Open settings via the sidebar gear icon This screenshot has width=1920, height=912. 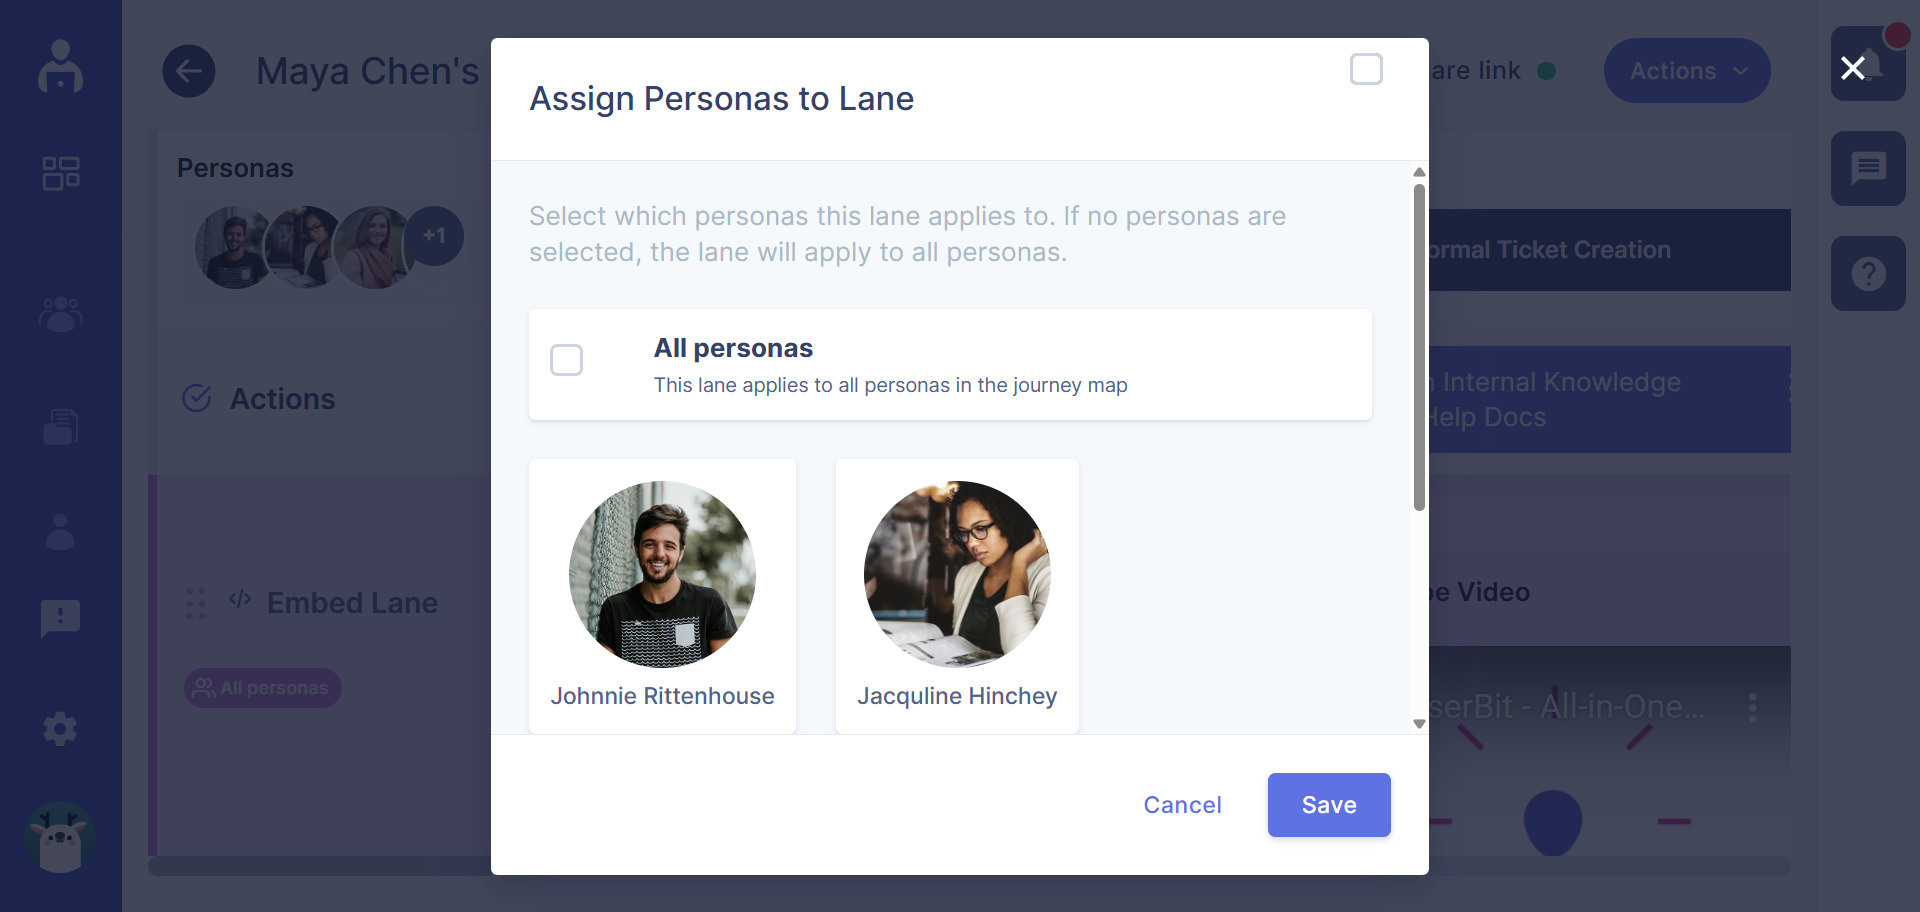click(60, 729)
